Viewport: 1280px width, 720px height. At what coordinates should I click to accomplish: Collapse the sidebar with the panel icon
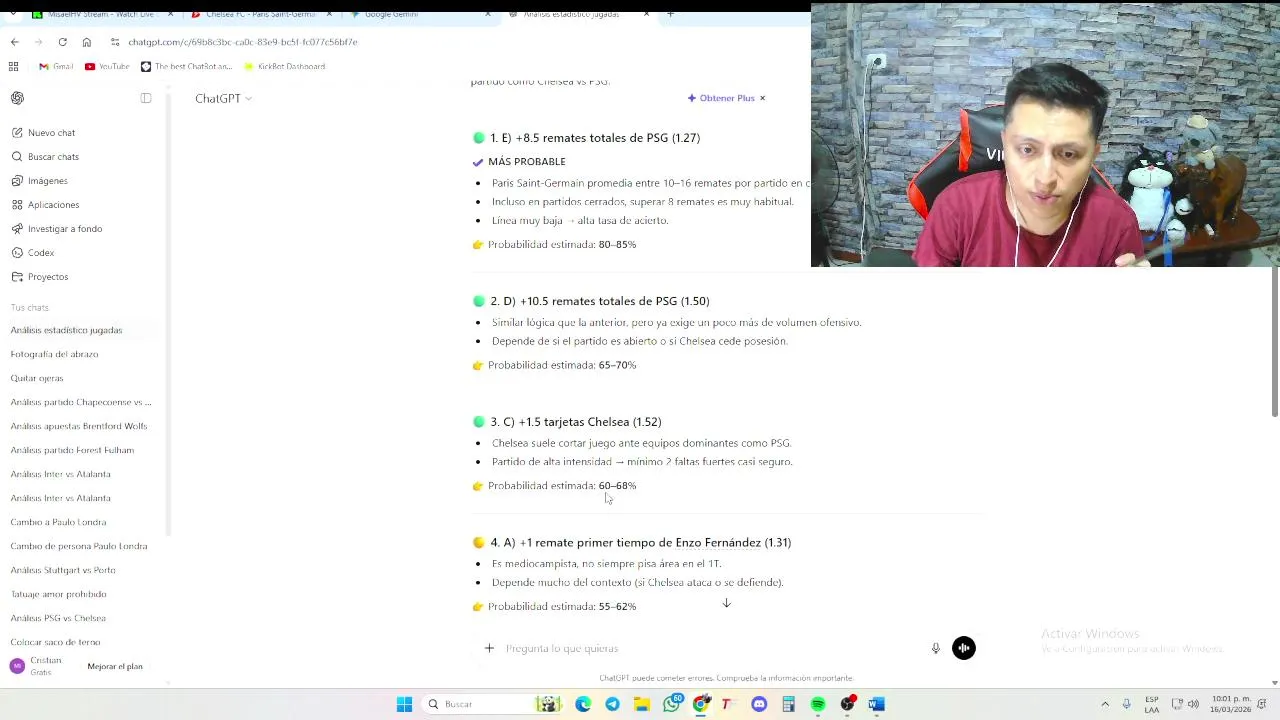coord(146,98)
